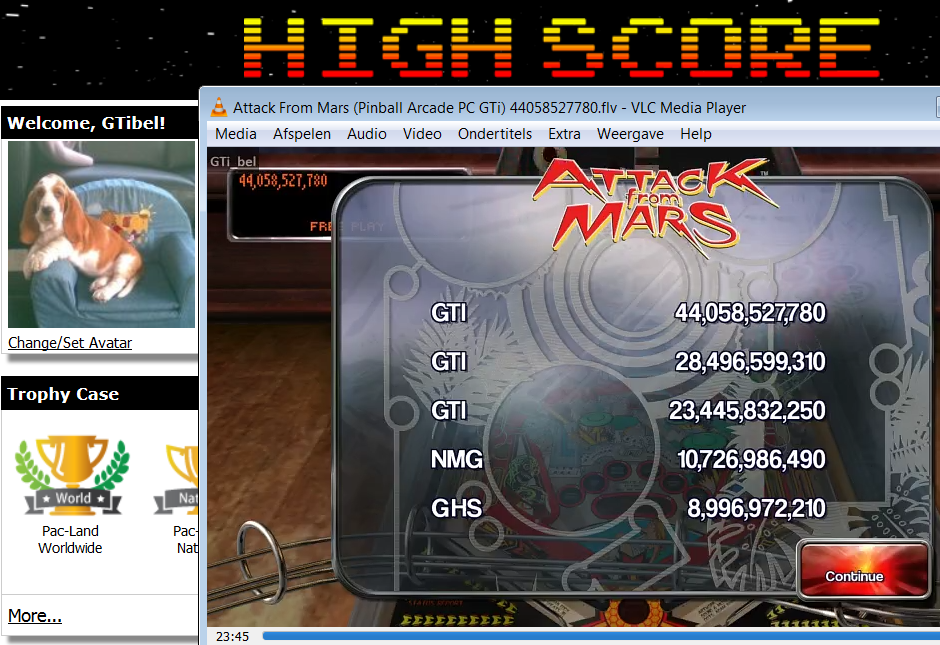Open the More... trophies link
Image resolution: width=940 pixels, height=645 pixels.
click(x=35, y=616)
